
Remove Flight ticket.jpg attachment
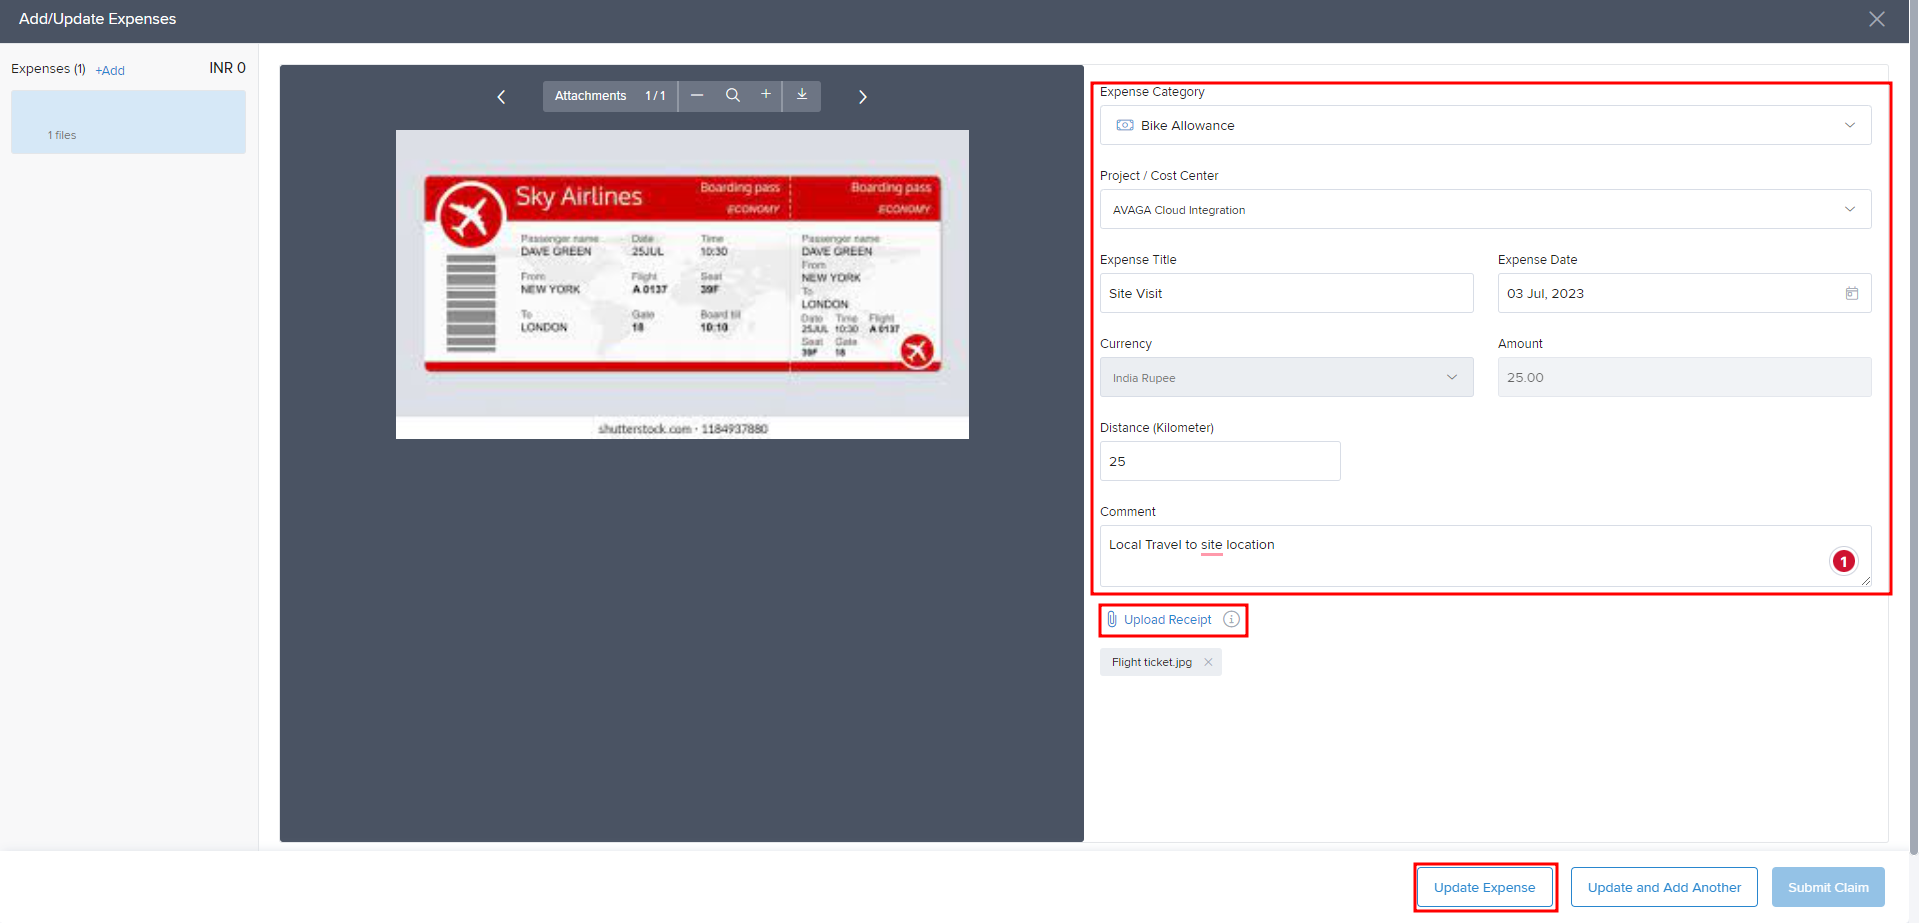1208,662
